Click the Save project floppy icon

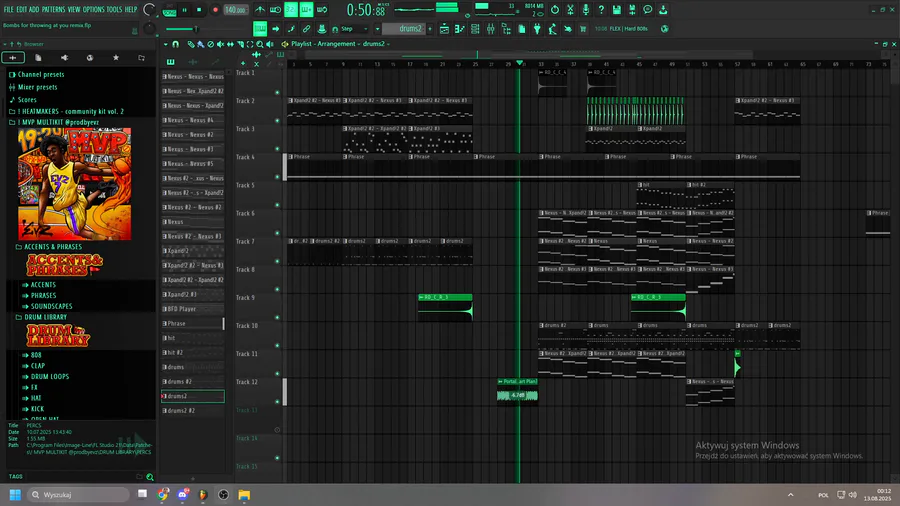click(x=616, y=10)
